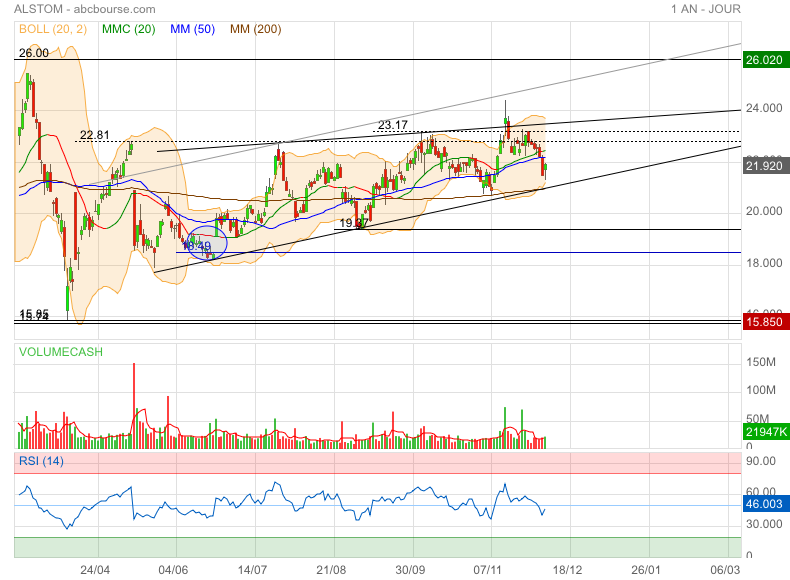Image resolution: width=790 pixels, height=580 pixels.
Task: Click the RSI (14) indicator label
Action: (42, 460)
